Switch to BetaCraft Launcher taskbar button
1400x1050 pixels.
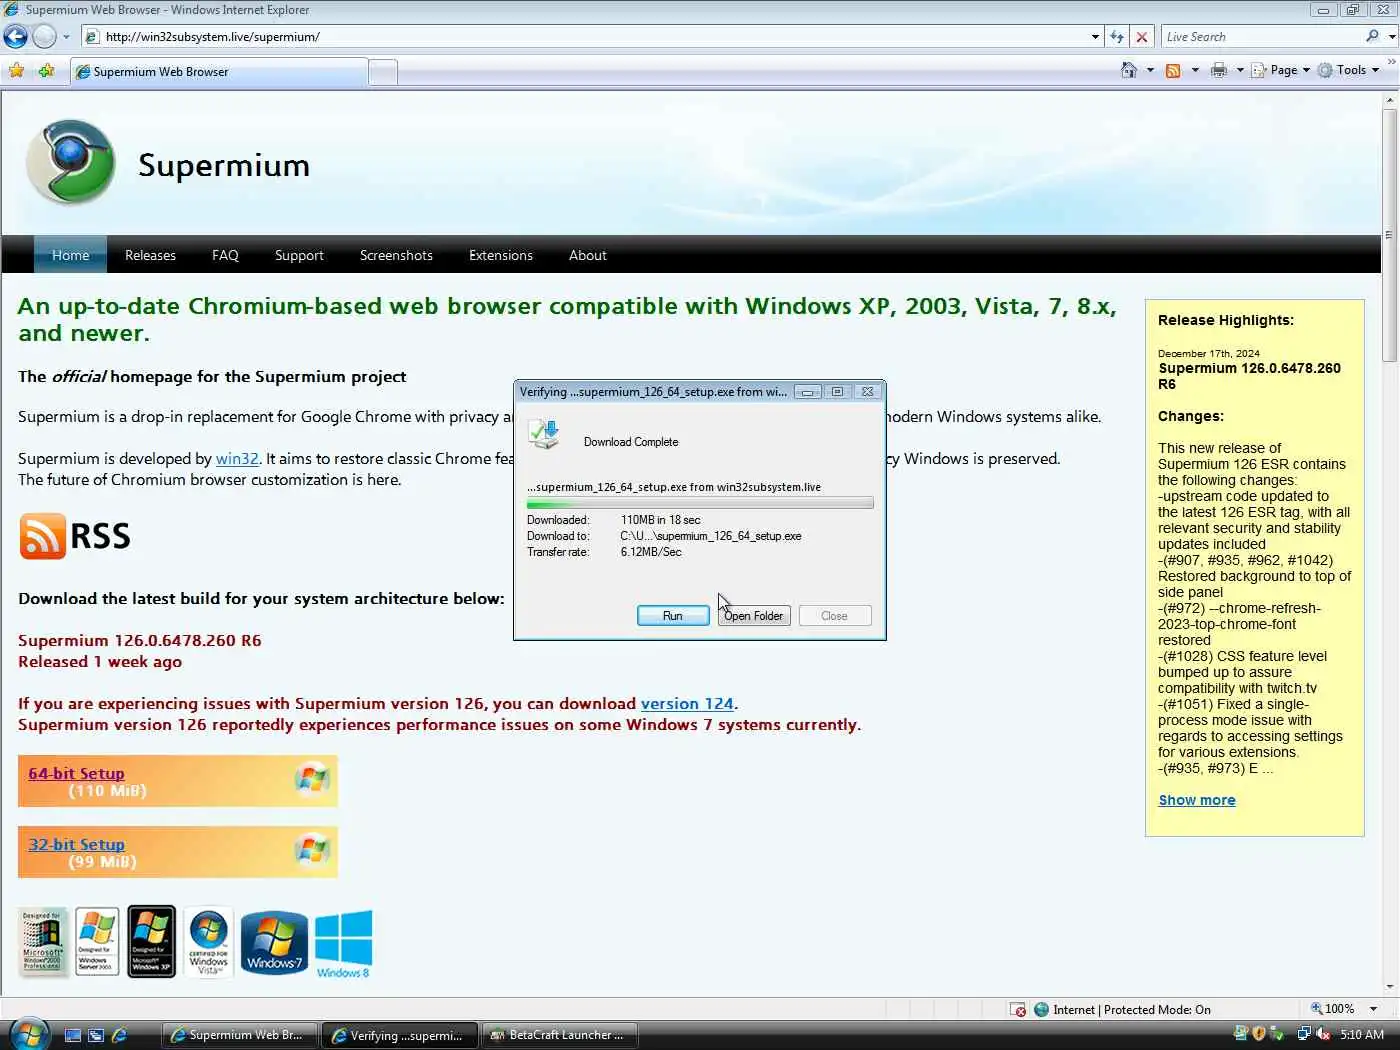559,1035
